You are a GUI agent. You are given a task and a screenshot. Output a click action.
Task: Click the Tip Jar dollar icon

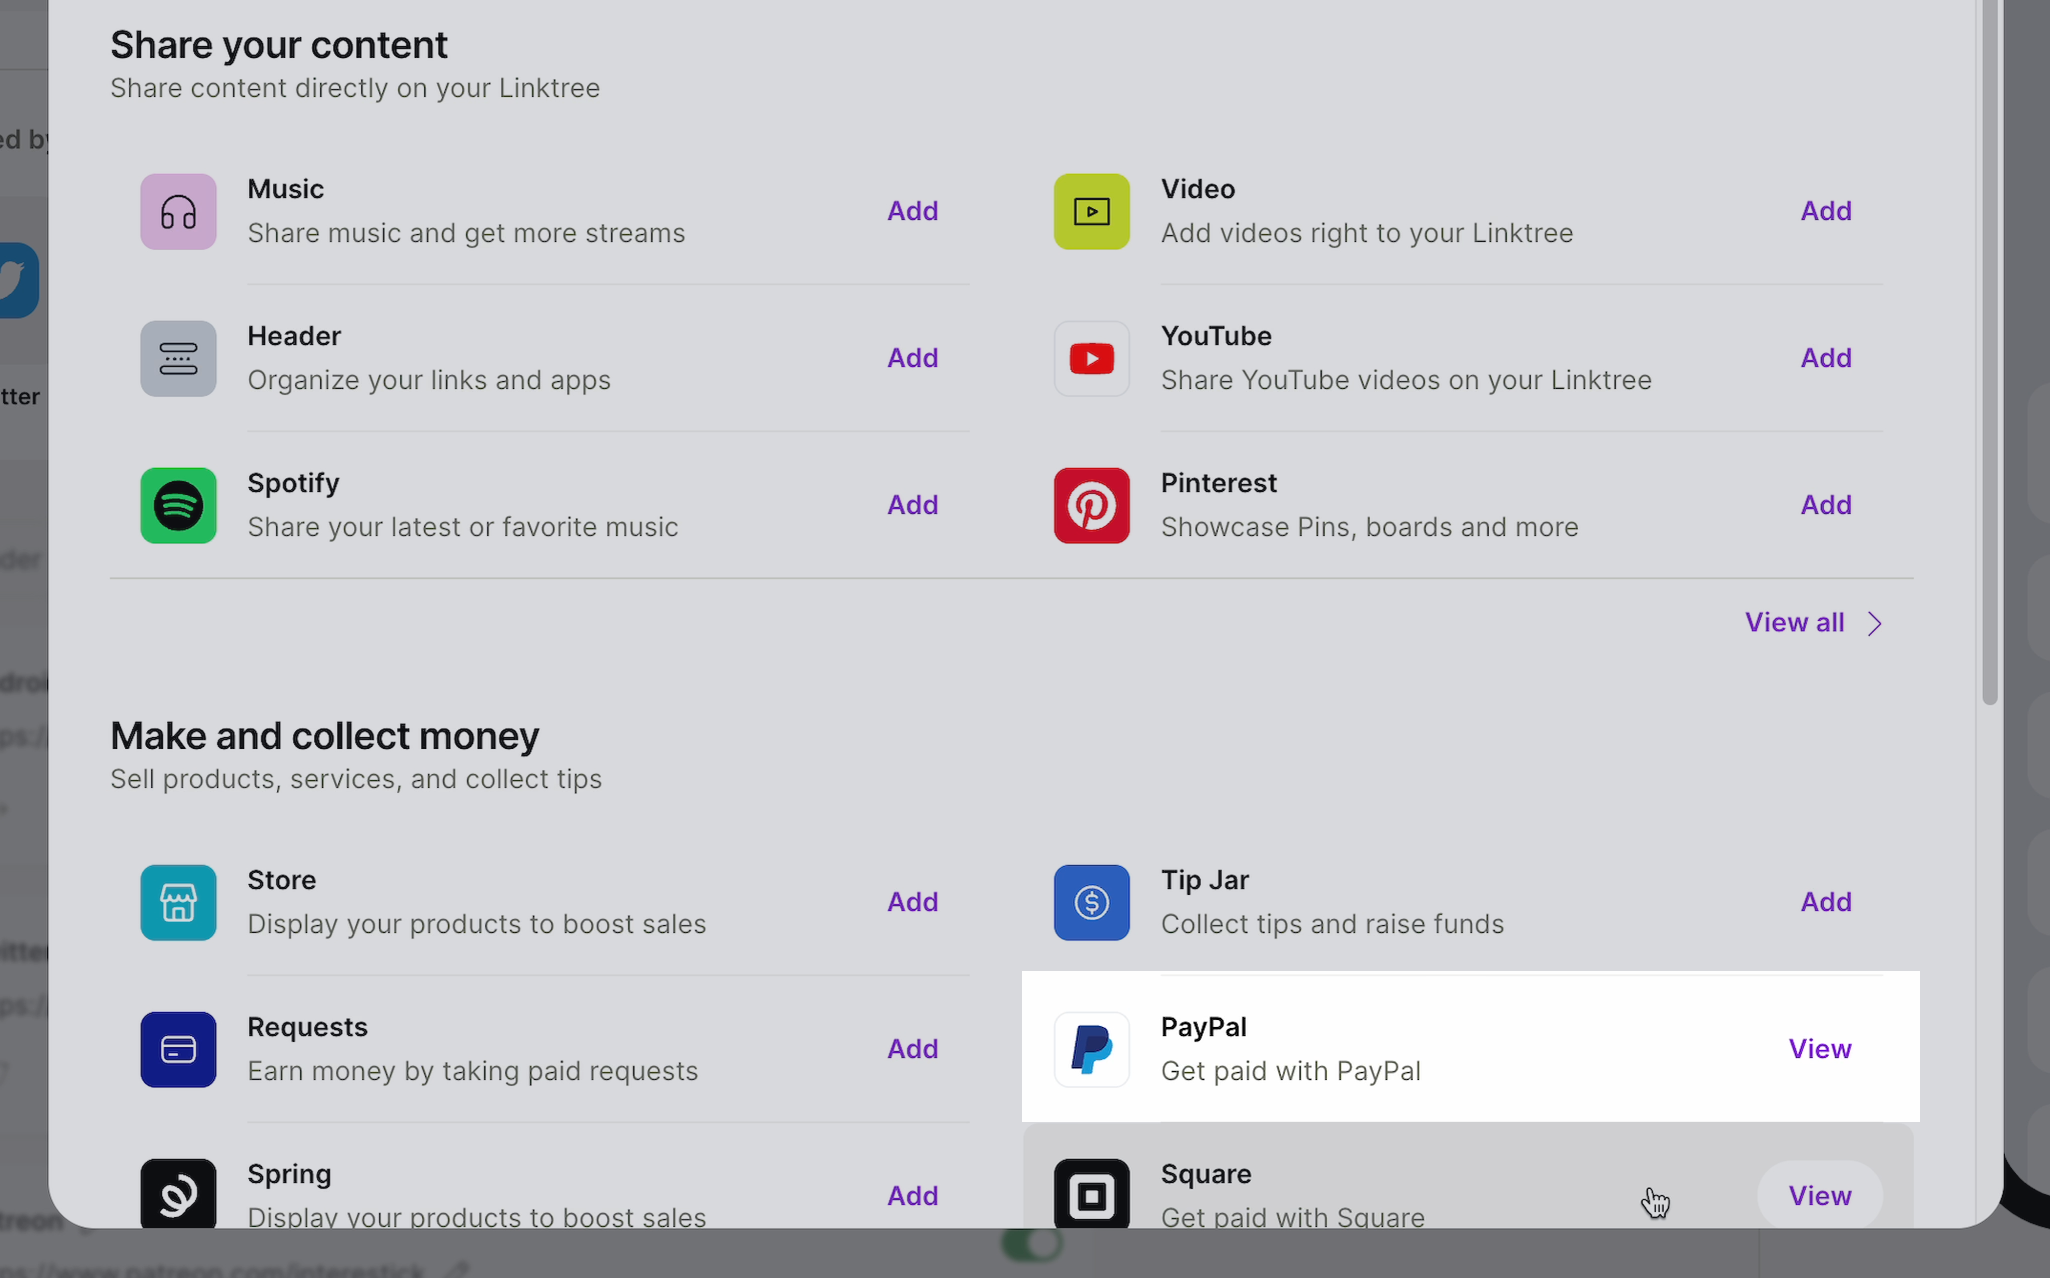pyautogui.click(x=1091, y=903)
